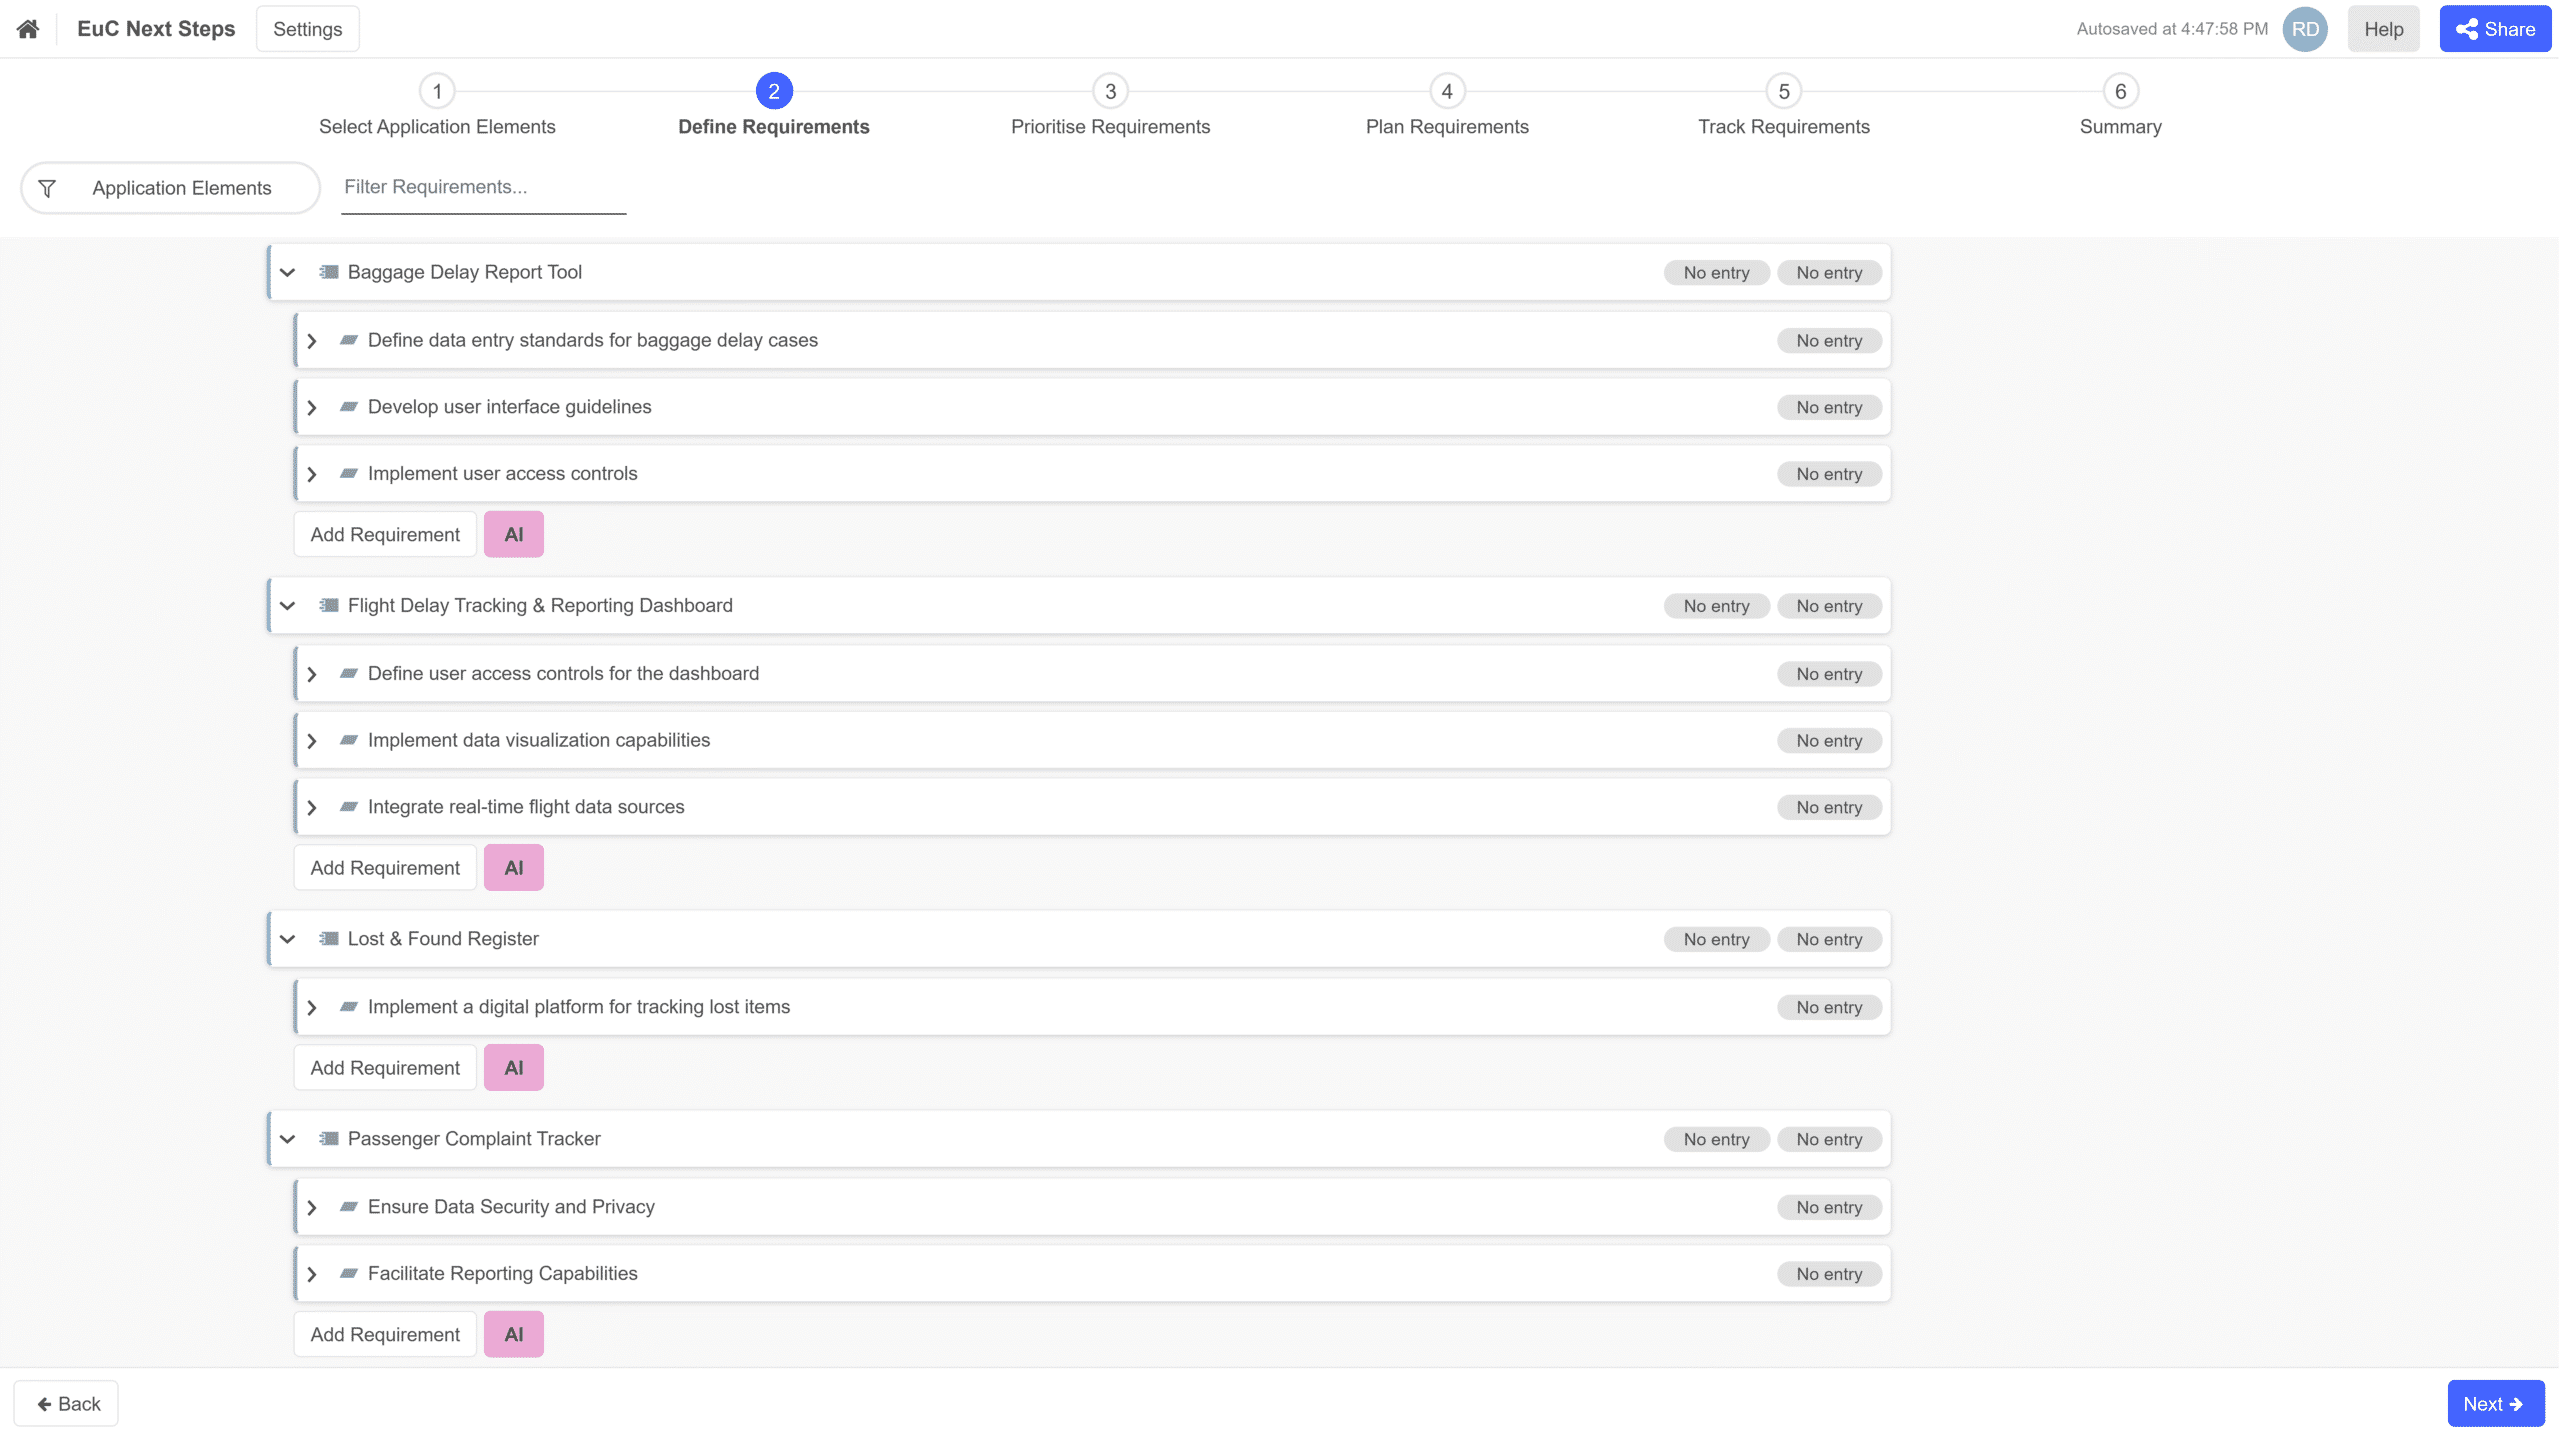This screenshot has width=2560, height=1440.
Task: Go to step 3 Prioritise Requirements
Action: (1110, 92)
